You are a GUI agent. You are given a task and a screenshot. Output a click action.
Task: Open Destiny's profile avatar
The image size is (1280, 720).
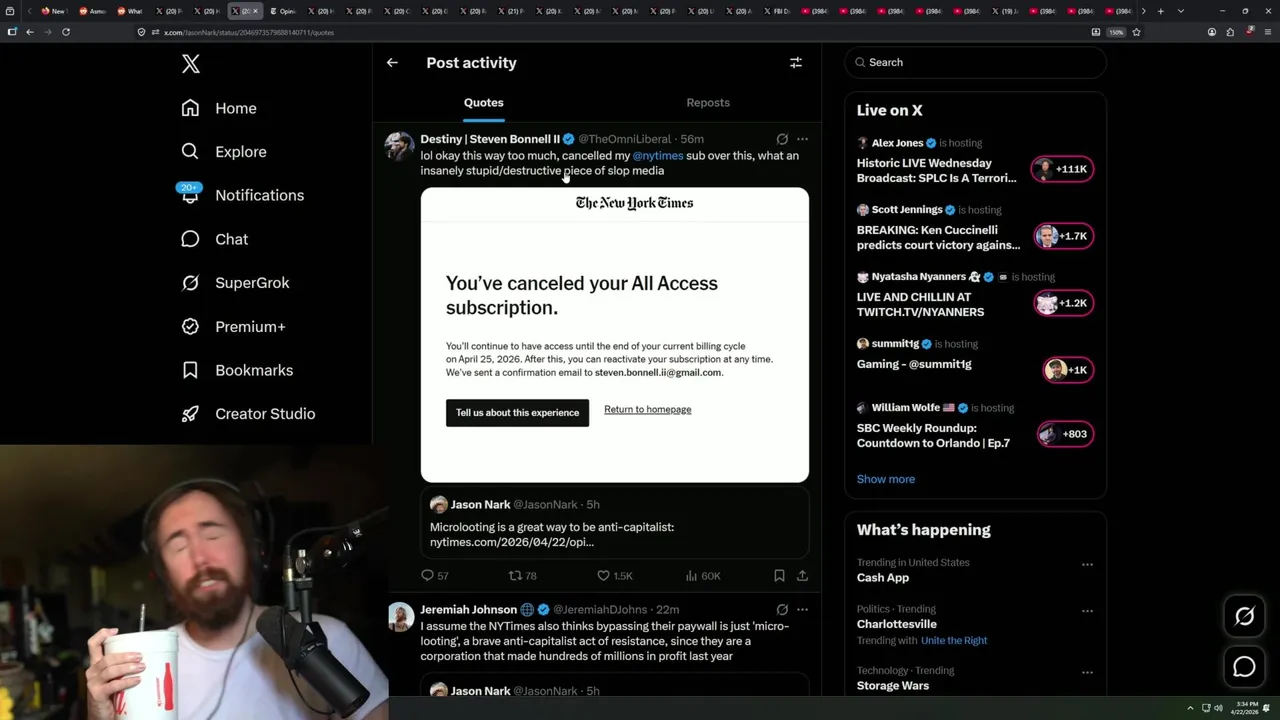(x=400, y=146)
